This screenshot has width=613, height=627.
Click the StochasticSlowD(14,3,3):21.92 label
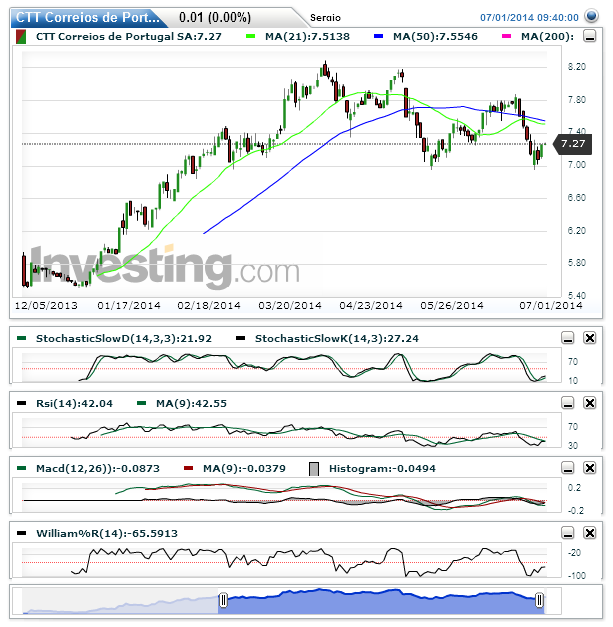coord(124,339)
